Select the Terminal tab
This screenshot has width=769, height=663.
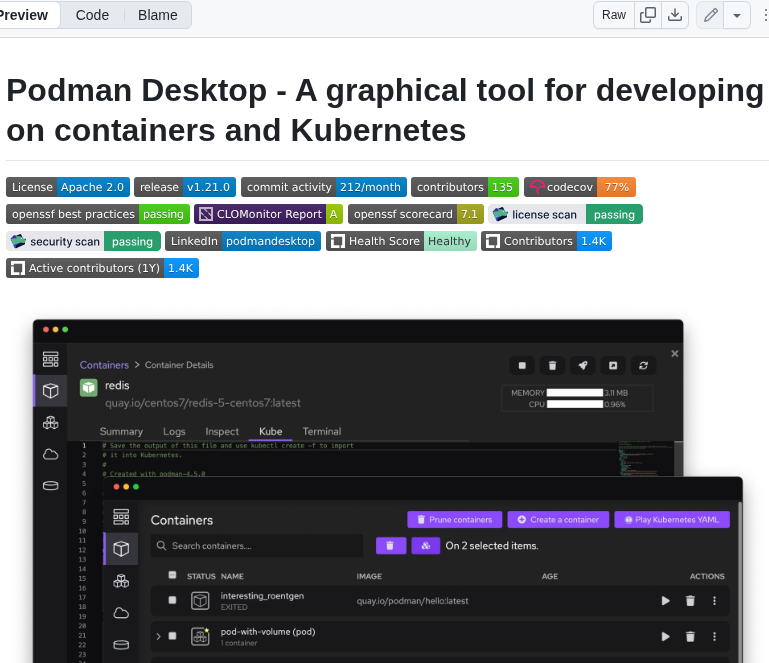(322, 432)
